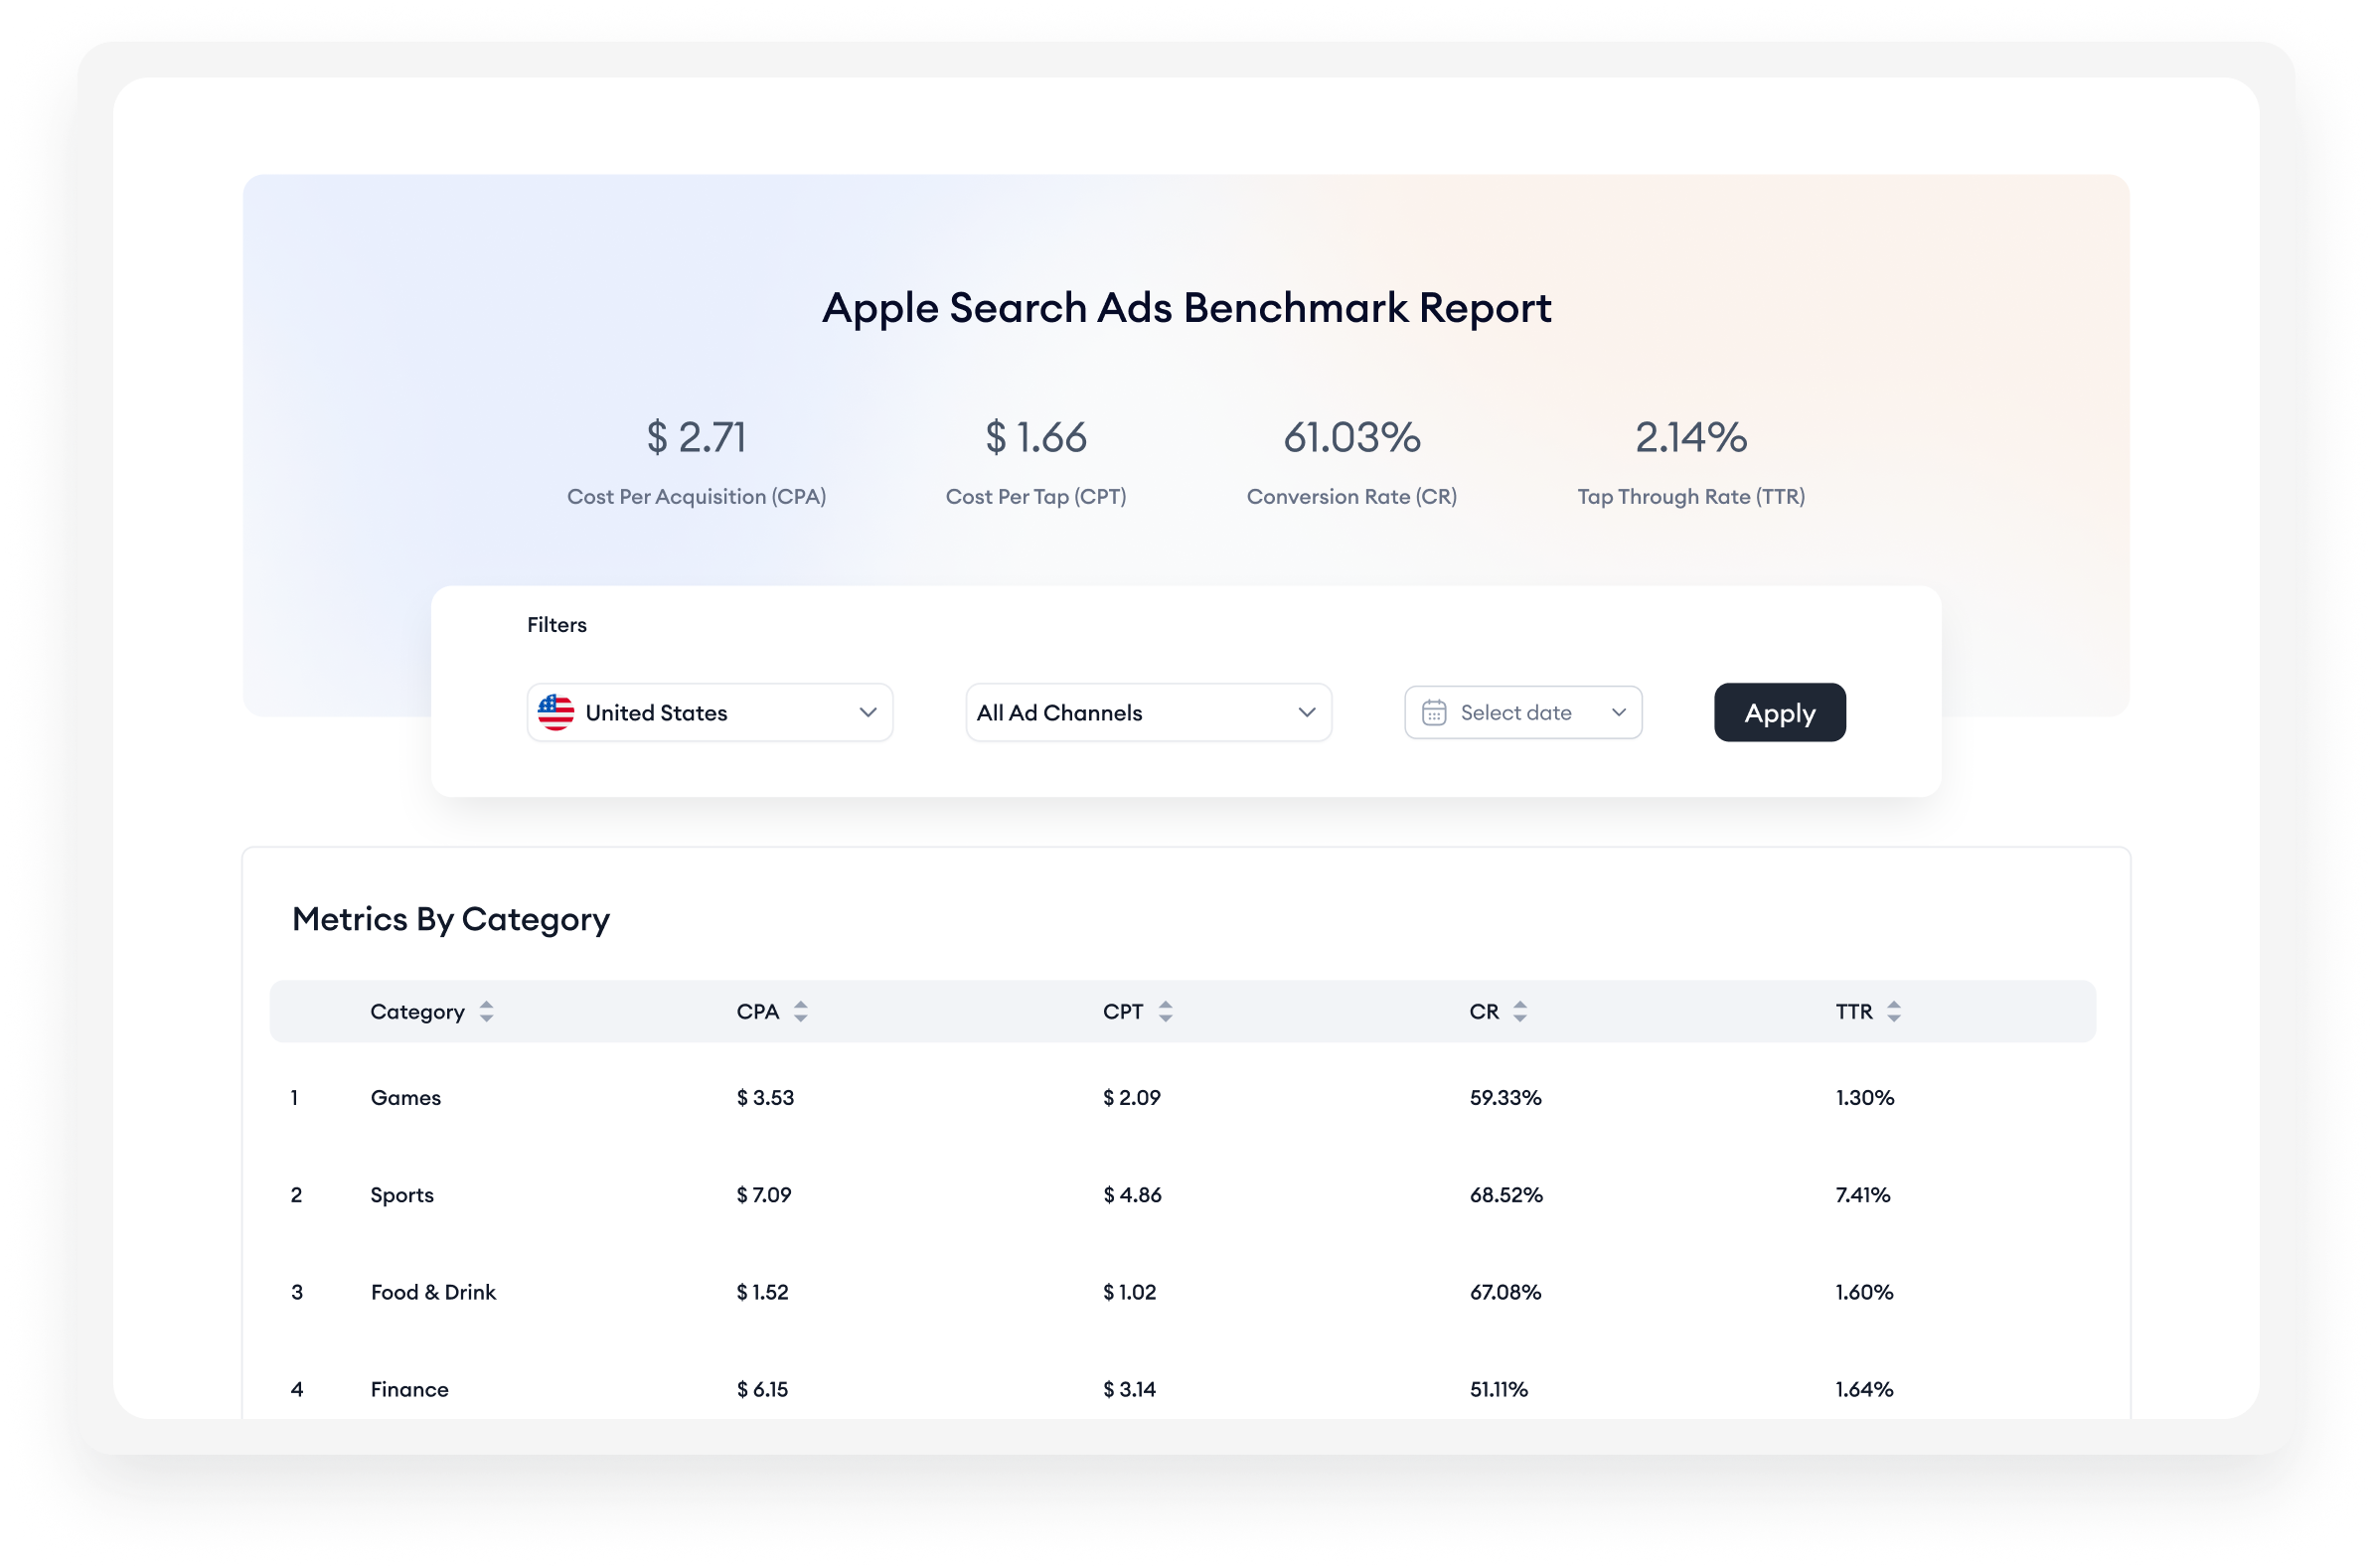Click Finance CPA value $ 6.15
The width and height of the screenshot is (2373, 1568).
[x=762, y=1388]
